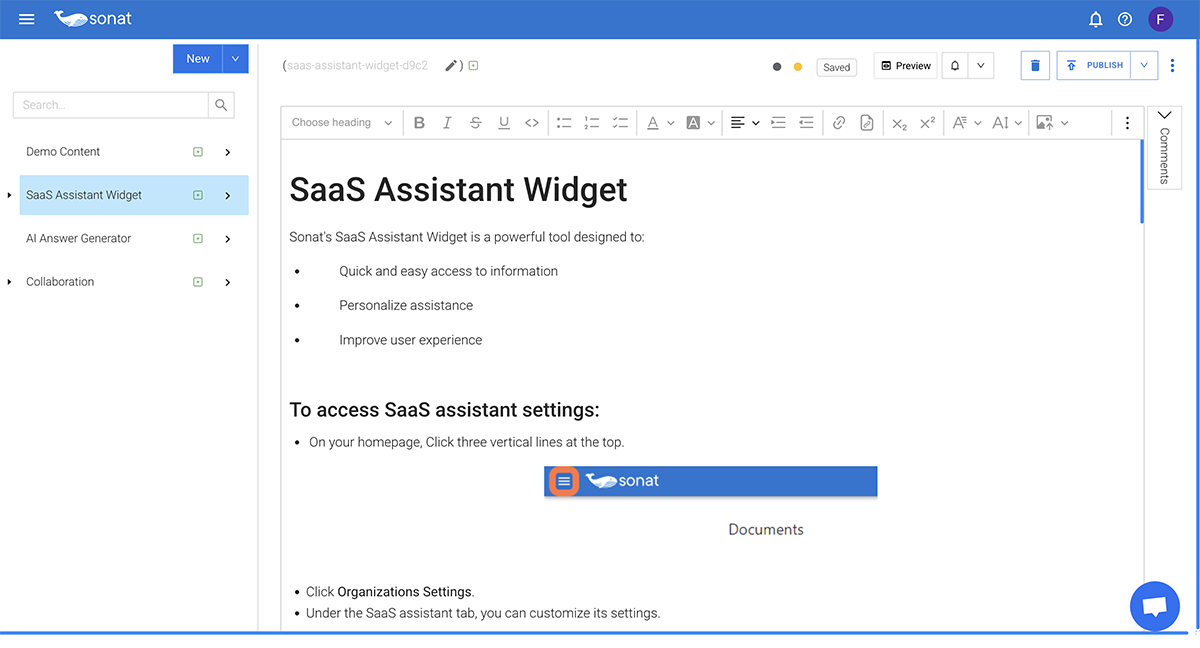Click the subscript button
The width and height of the screenshot is (1200, 648).
pyautogui.click(x=899, y=123)
